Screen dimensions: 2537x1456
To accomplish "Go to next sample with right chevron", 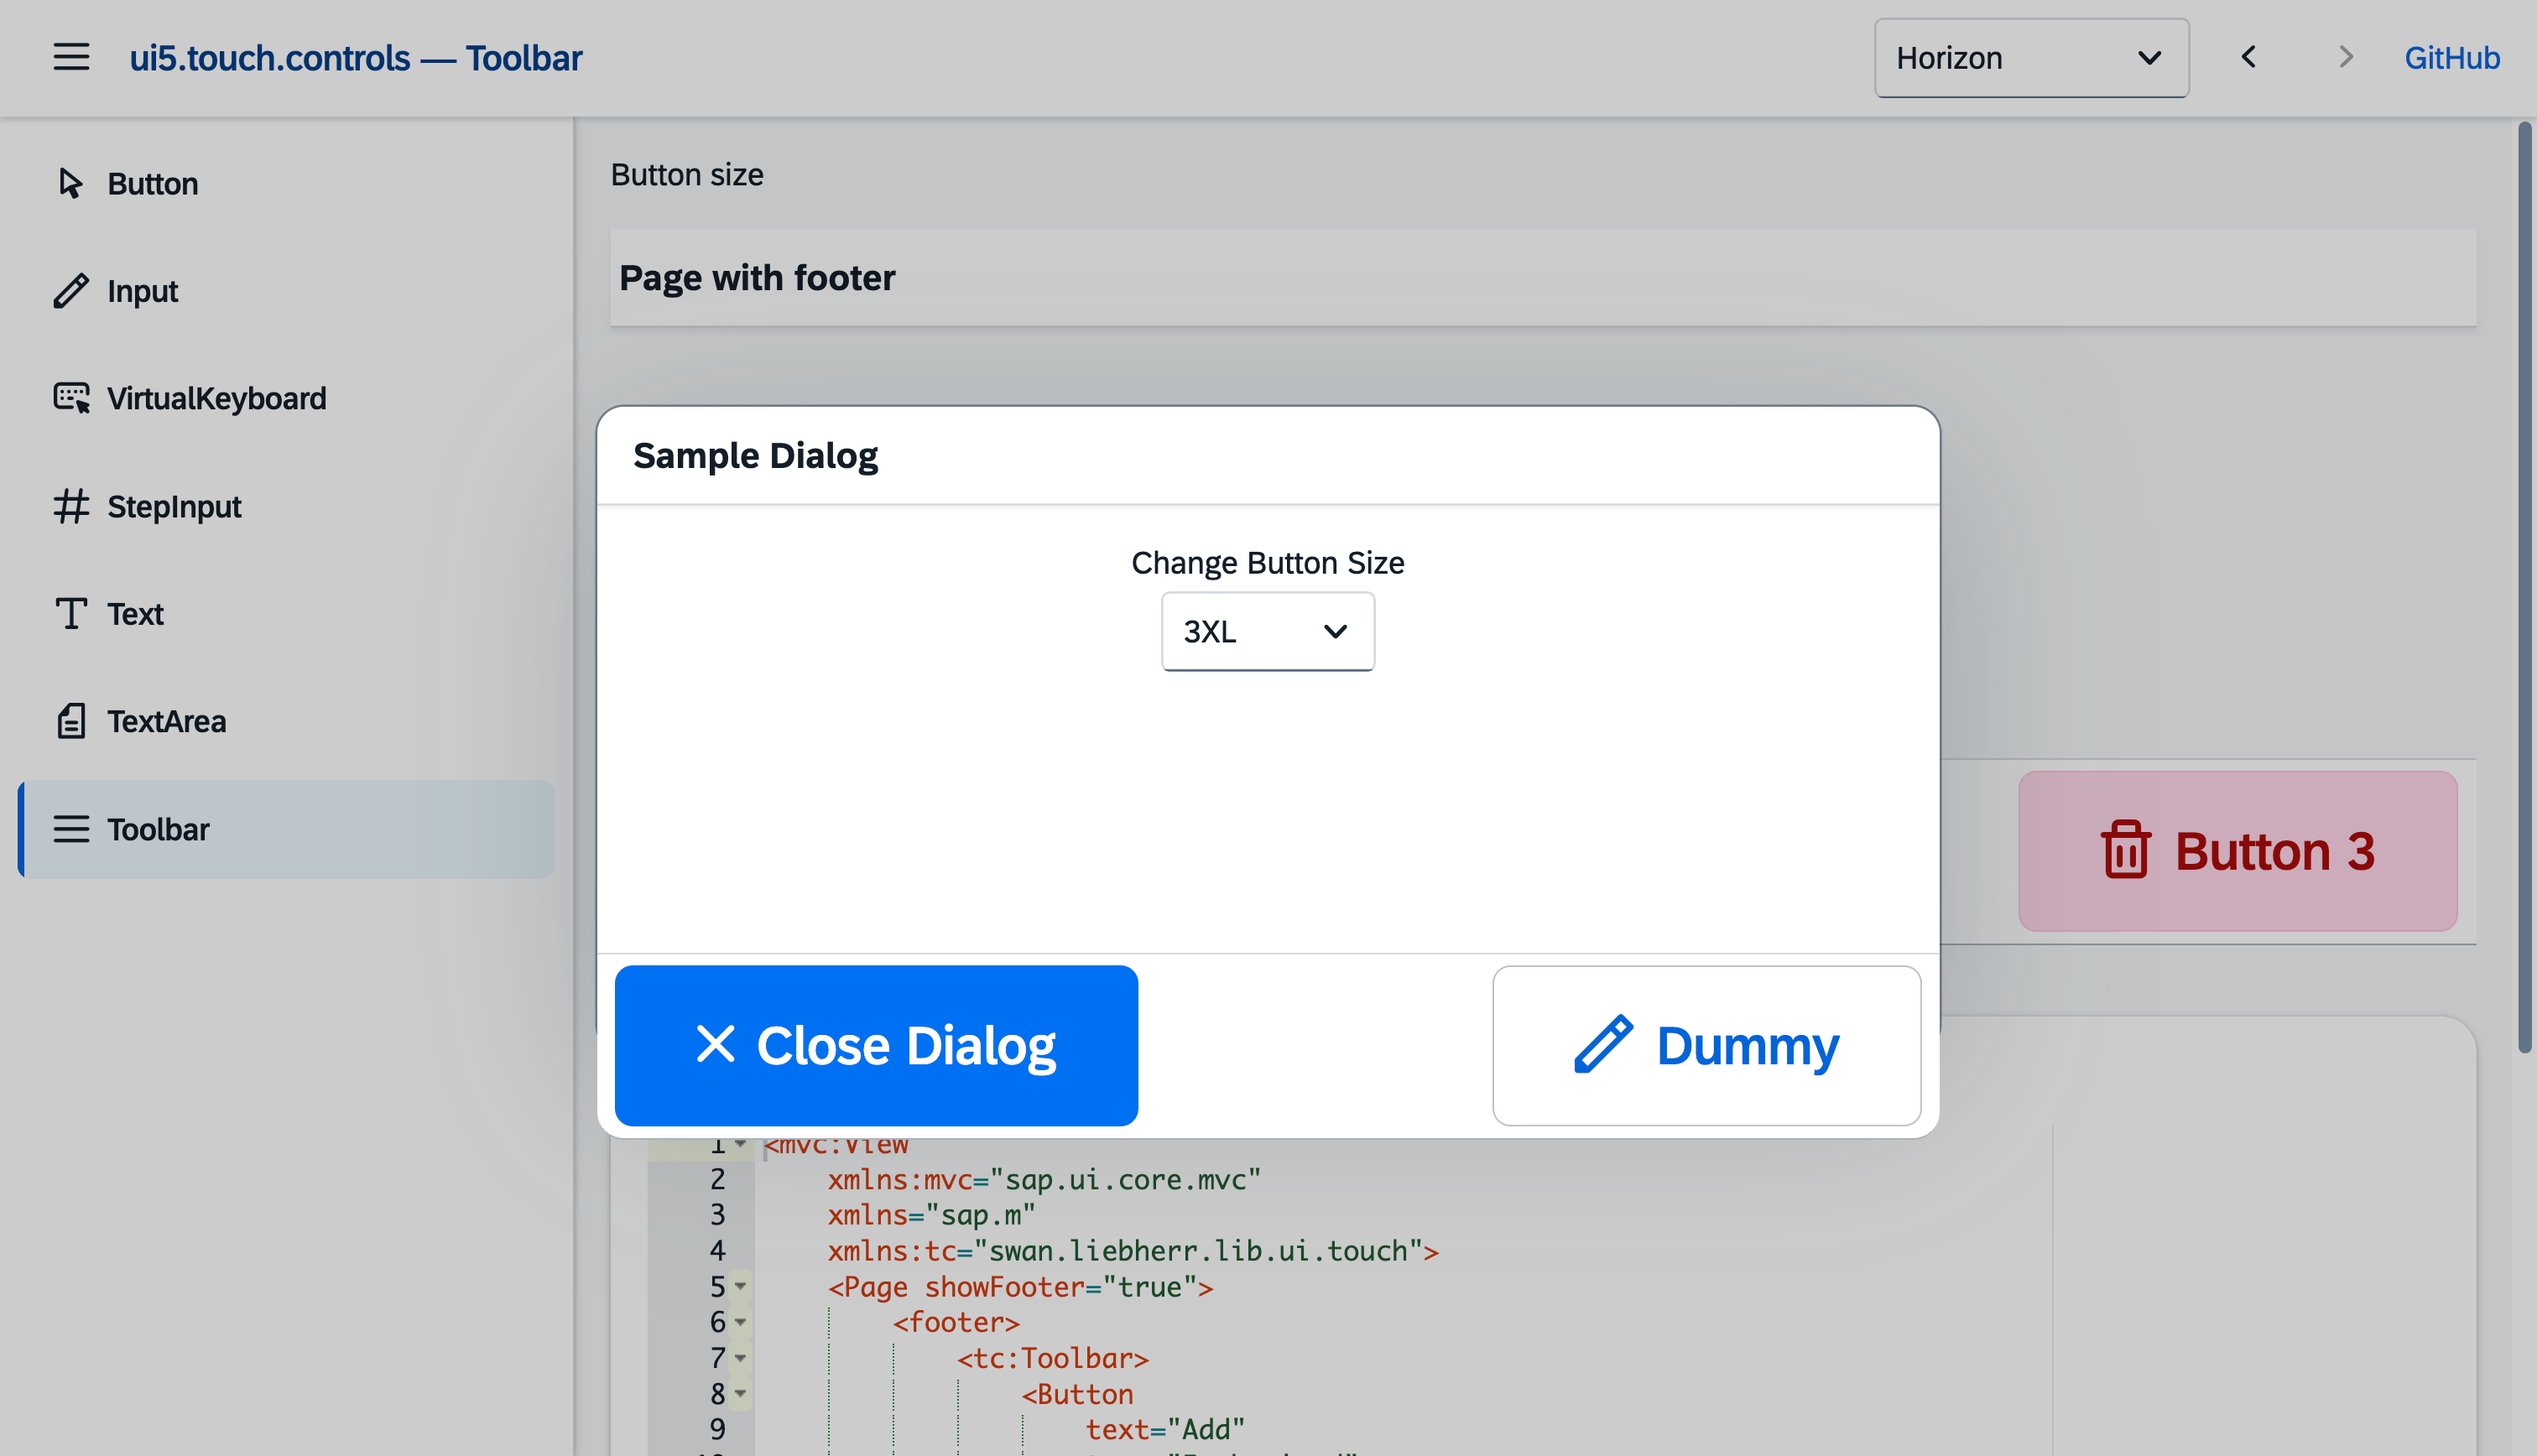I will click(2344, 57).
